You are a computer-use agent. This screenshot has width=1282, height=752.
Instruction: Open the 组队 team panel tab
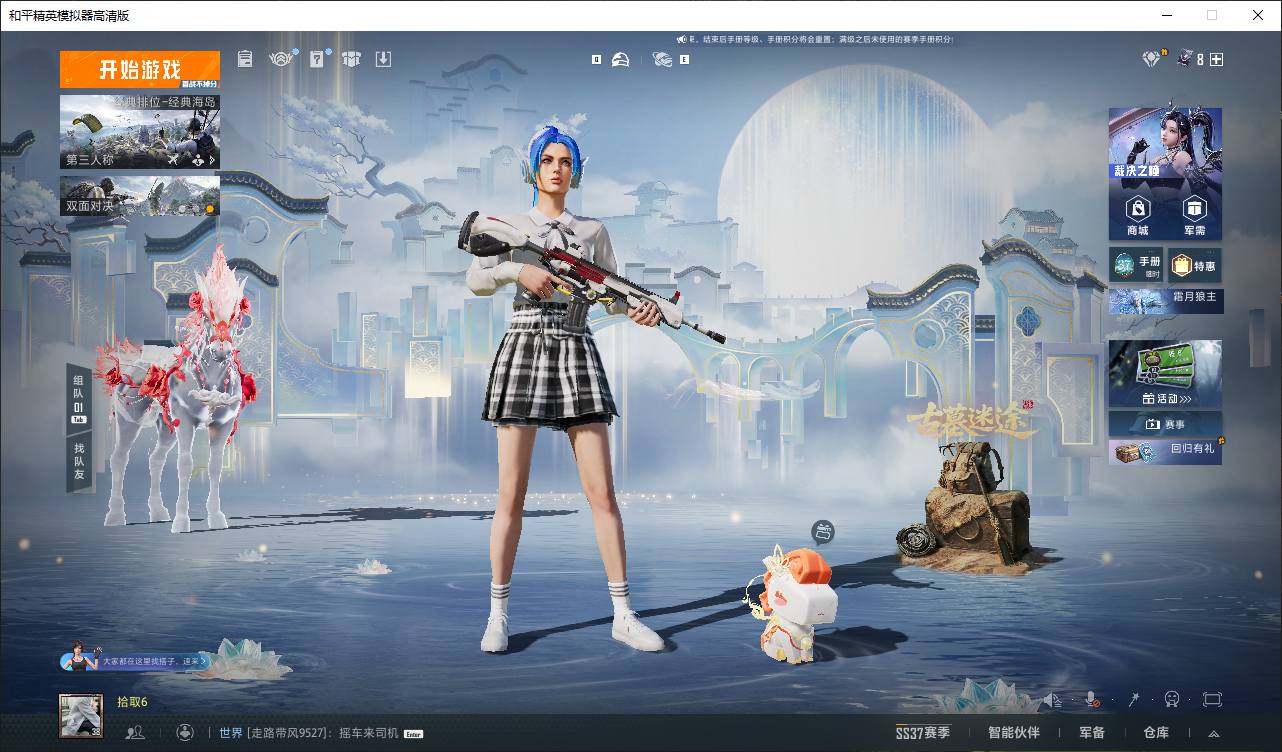(x=78, y=399)
